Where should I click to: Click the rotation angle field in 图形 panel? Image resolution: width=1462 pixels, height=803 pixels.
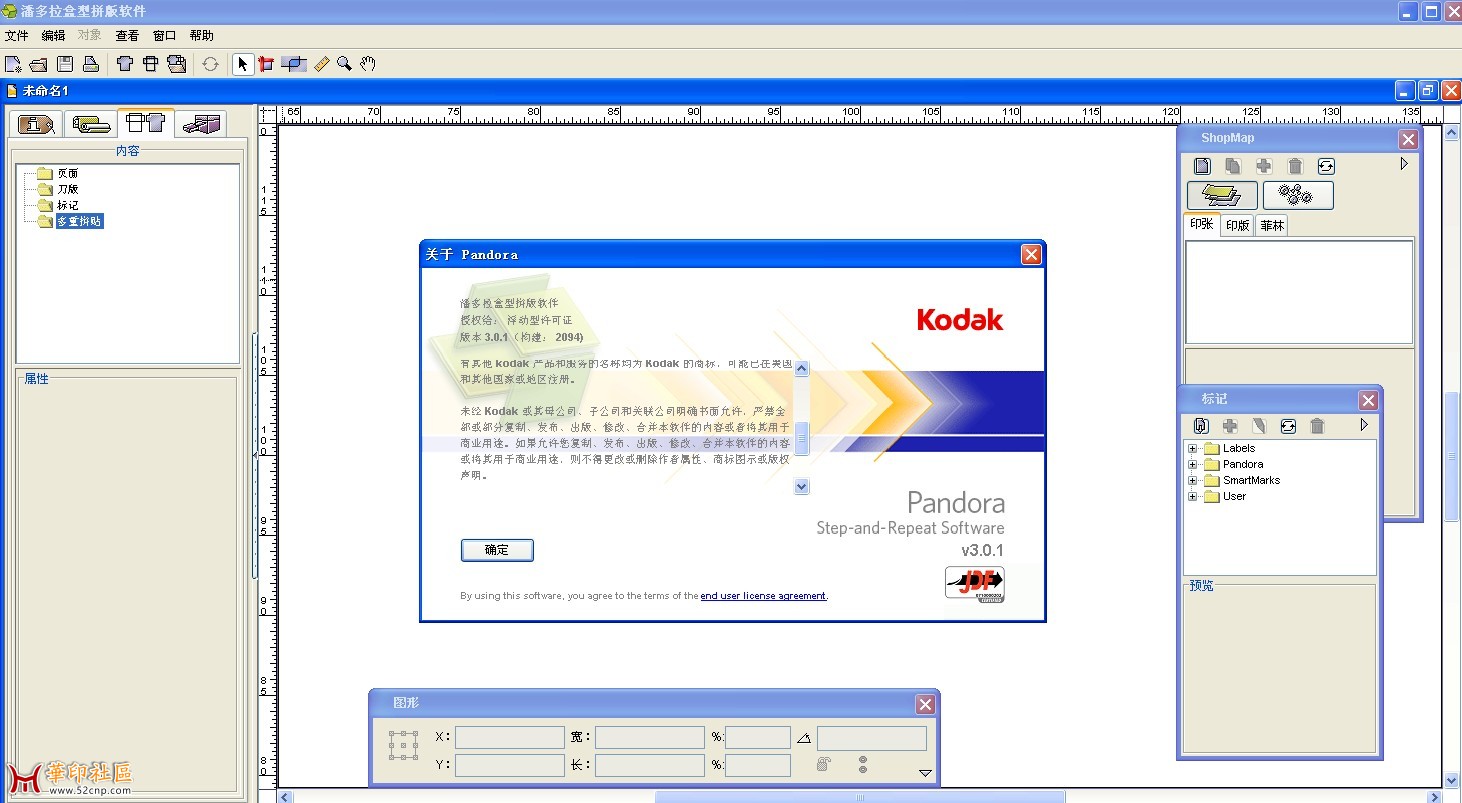tap(872, 738)
